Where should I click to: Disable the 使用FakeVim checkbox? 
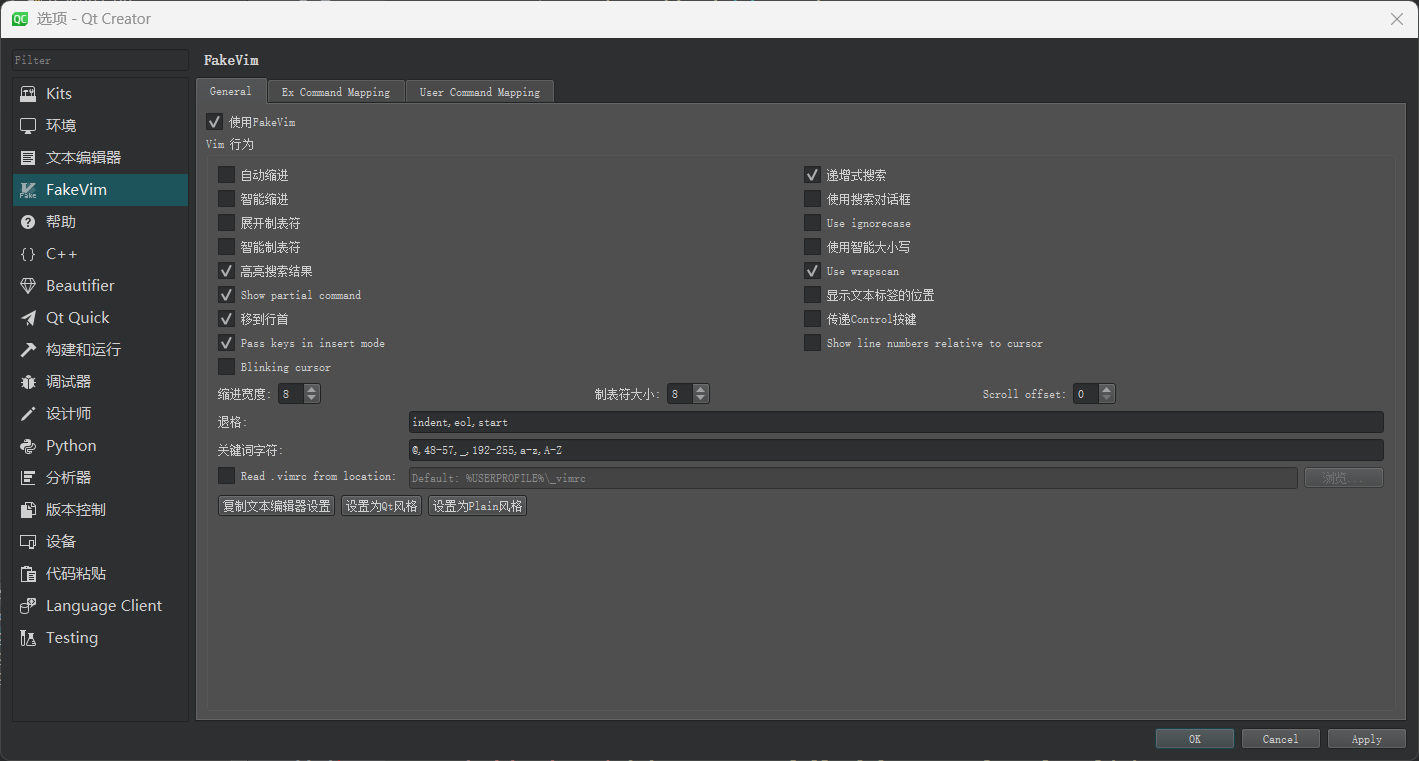[x=214, y=122]
